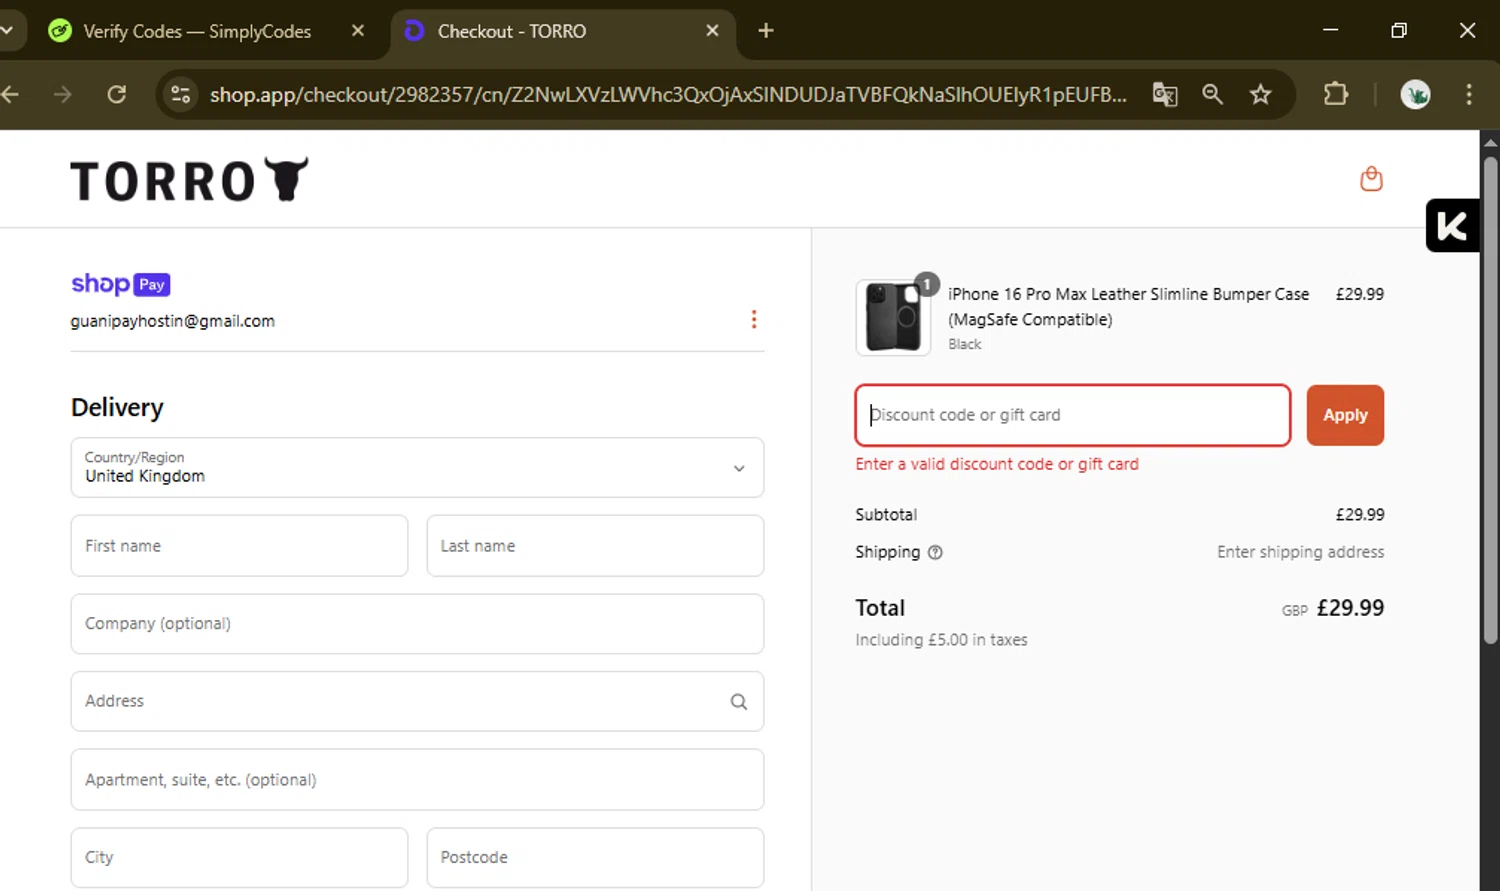Click the 'Including £5.00 in taxes' text
Screen dimensions: 1500x891
tap(941, 640)
